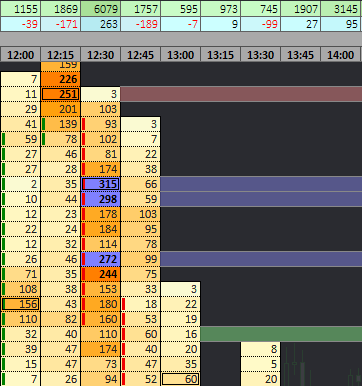The image size is (362, 386).
Task: Click the purple level bar beside 99
Action: pos(261,259)
